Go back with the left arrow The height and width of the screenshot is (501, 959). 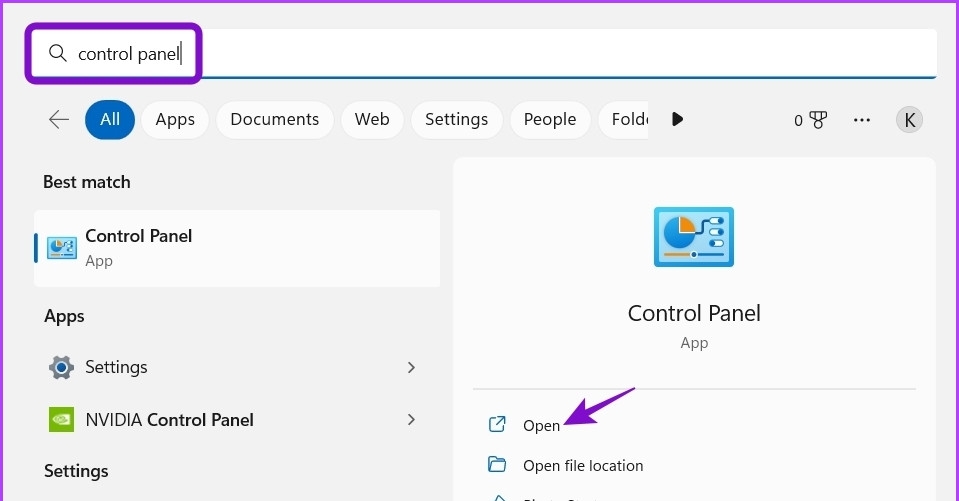point(59,119)
